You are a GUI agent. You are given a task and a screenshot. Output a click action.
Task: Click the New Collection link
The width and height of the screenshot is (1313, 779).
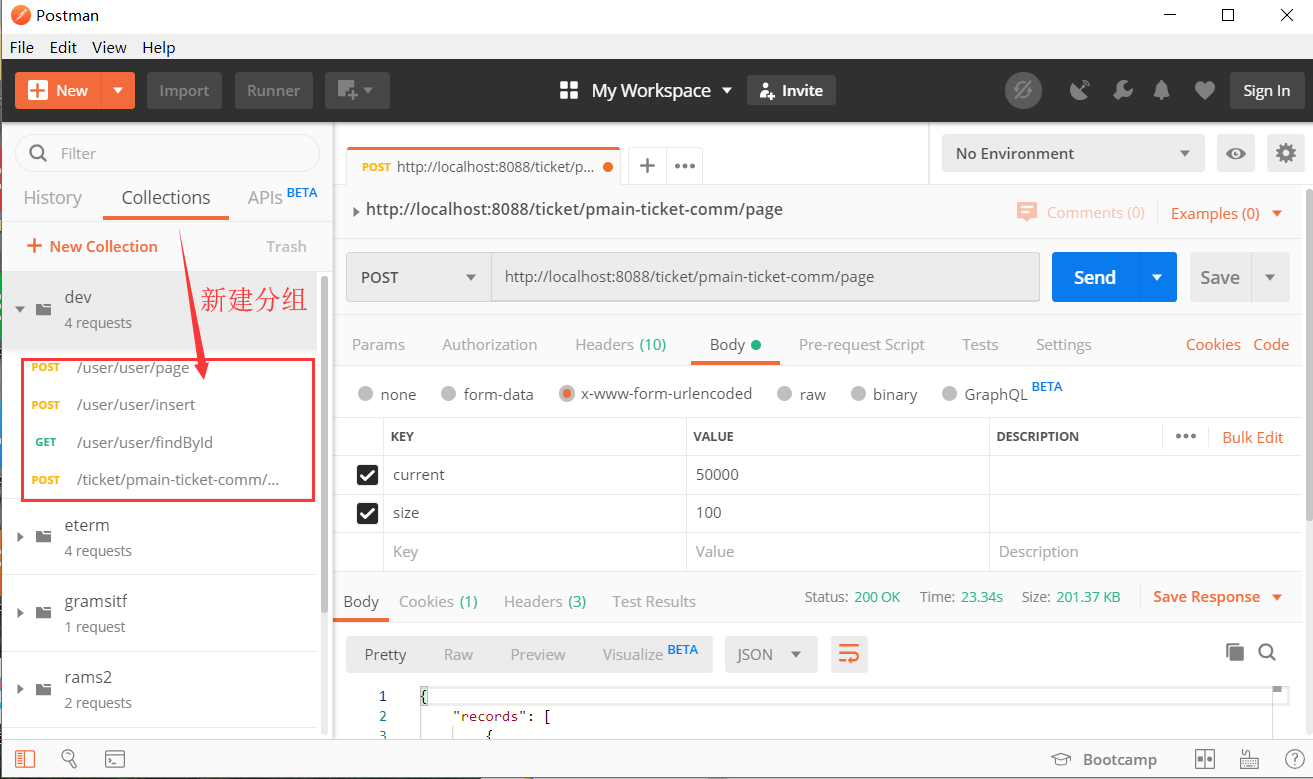click(91, 246)
